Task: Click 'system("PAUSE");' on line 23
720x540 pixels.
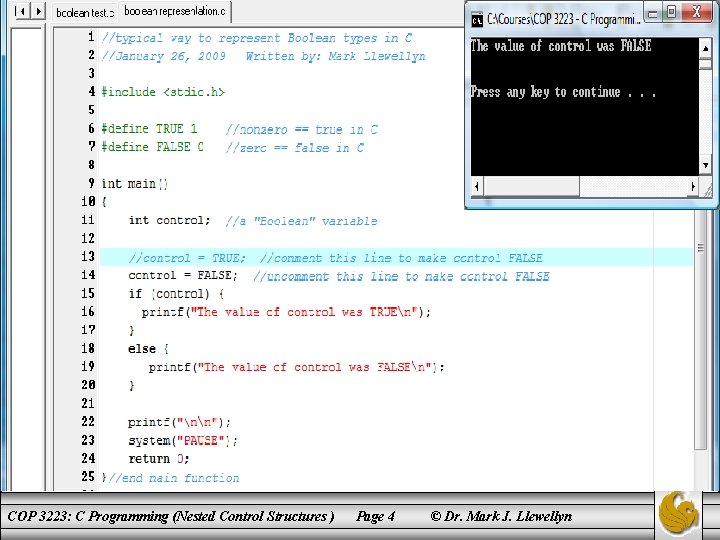Action: click(183, 440)
